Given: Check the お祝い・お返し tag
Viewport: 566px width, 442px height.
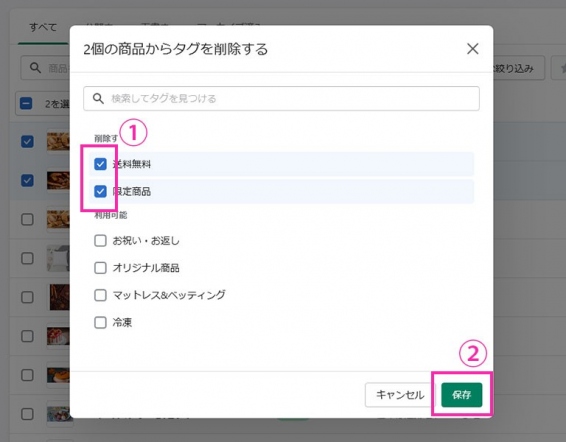Looking at the screenshot, I should (x=100, y=240).
